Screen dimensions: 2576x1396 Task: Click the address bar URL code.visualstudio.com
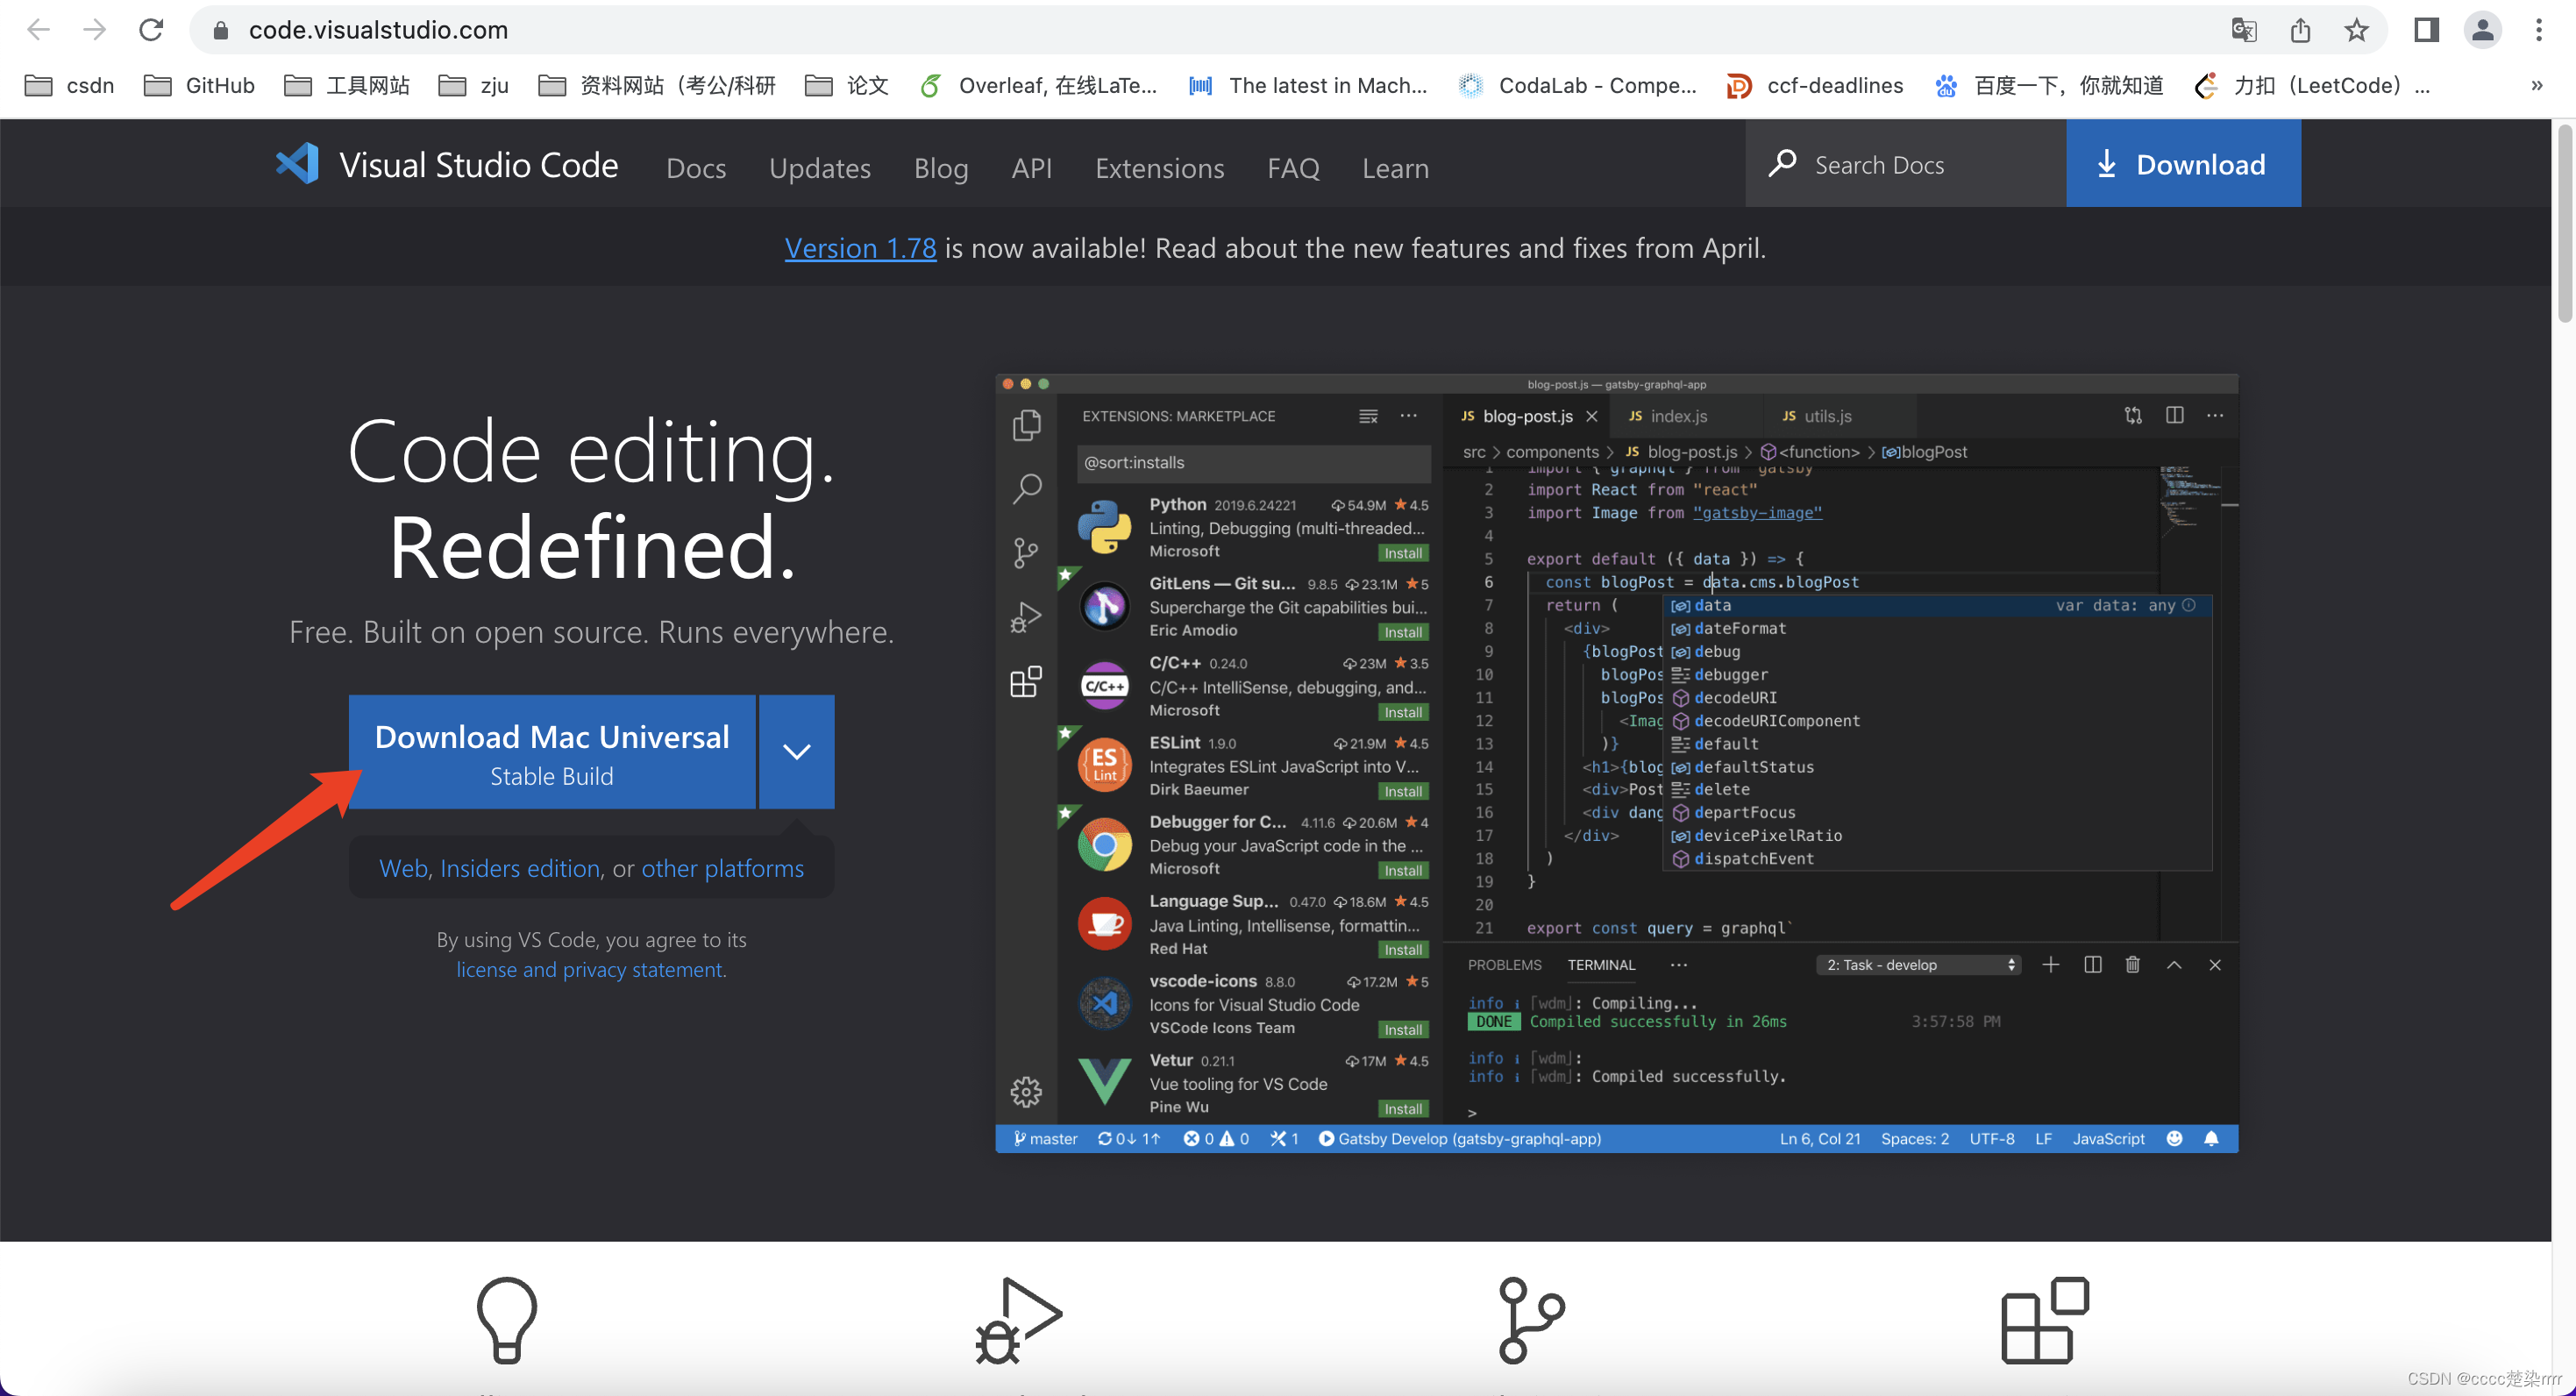(x=378, y=31)
